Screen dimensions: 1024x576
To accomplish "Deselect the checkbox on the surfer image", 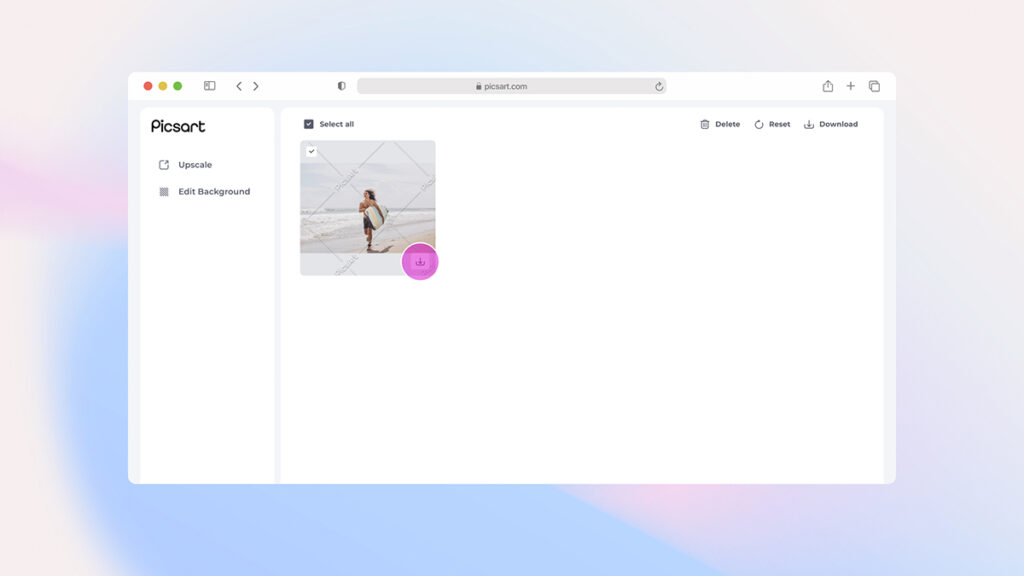I will 312,151.
